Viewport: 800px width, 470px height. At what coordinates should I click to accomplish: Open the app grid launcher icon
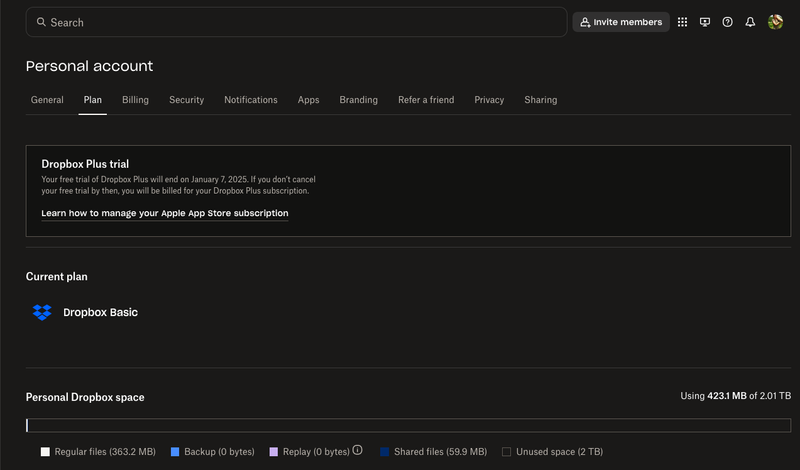point(682,22)
